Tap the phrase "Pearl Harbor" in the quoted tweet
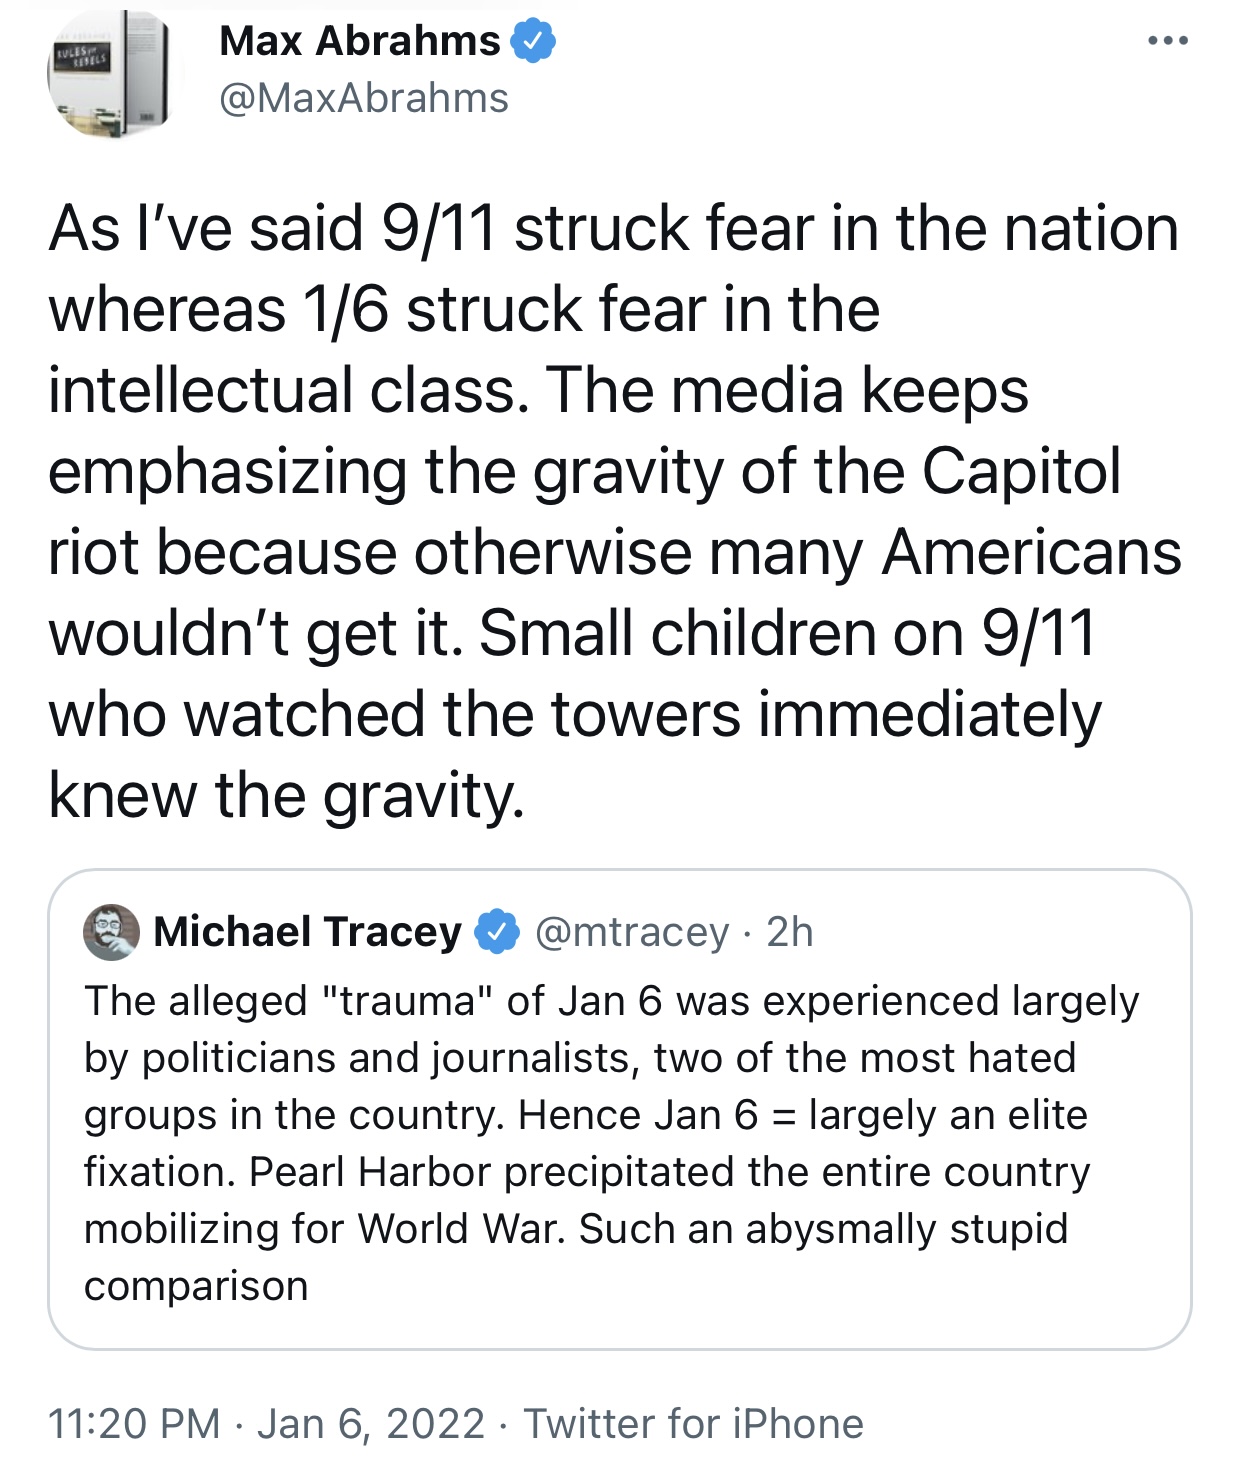 pyautogui.click(x=370, y=1172)
